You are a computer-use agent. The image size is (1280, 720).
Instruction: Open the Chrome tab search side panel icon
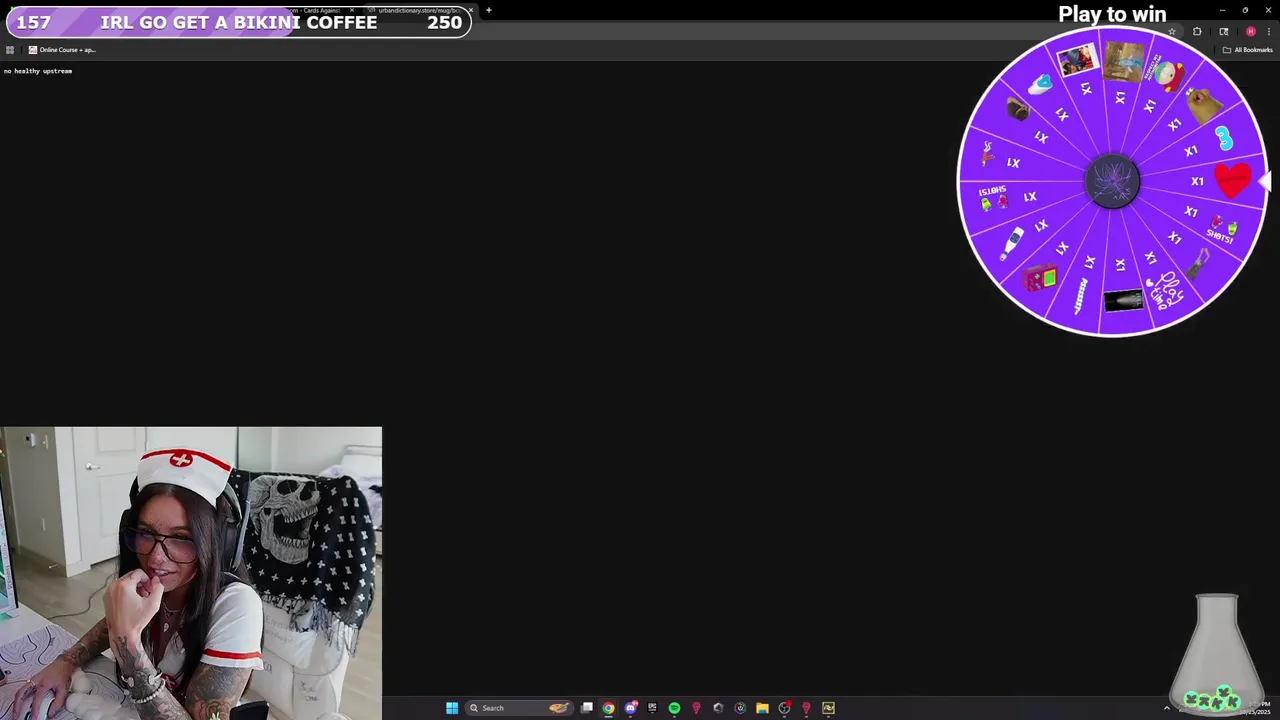(x=1224, y=31)
